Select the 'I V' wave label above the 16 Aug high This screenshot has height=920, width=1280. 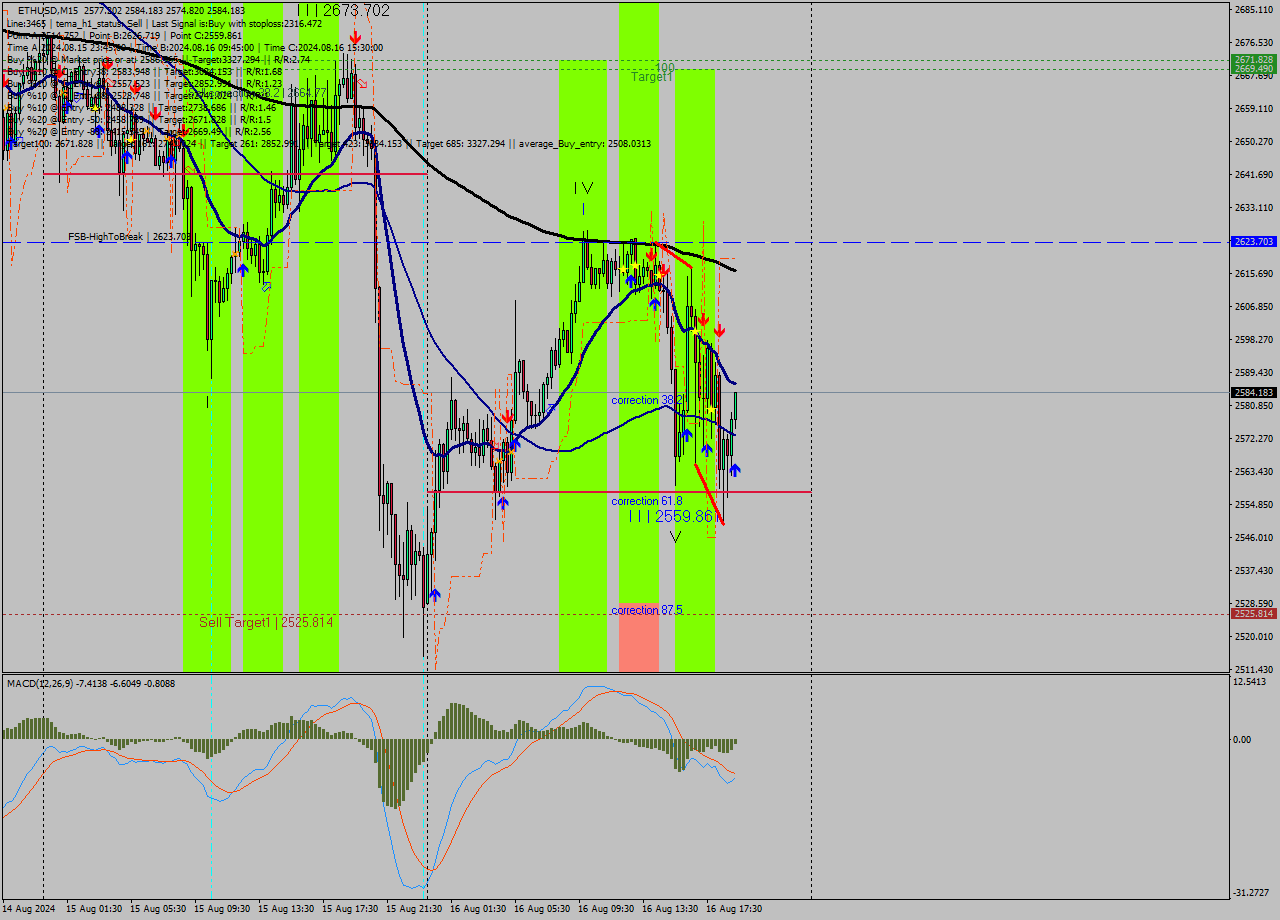click(584, 188)
